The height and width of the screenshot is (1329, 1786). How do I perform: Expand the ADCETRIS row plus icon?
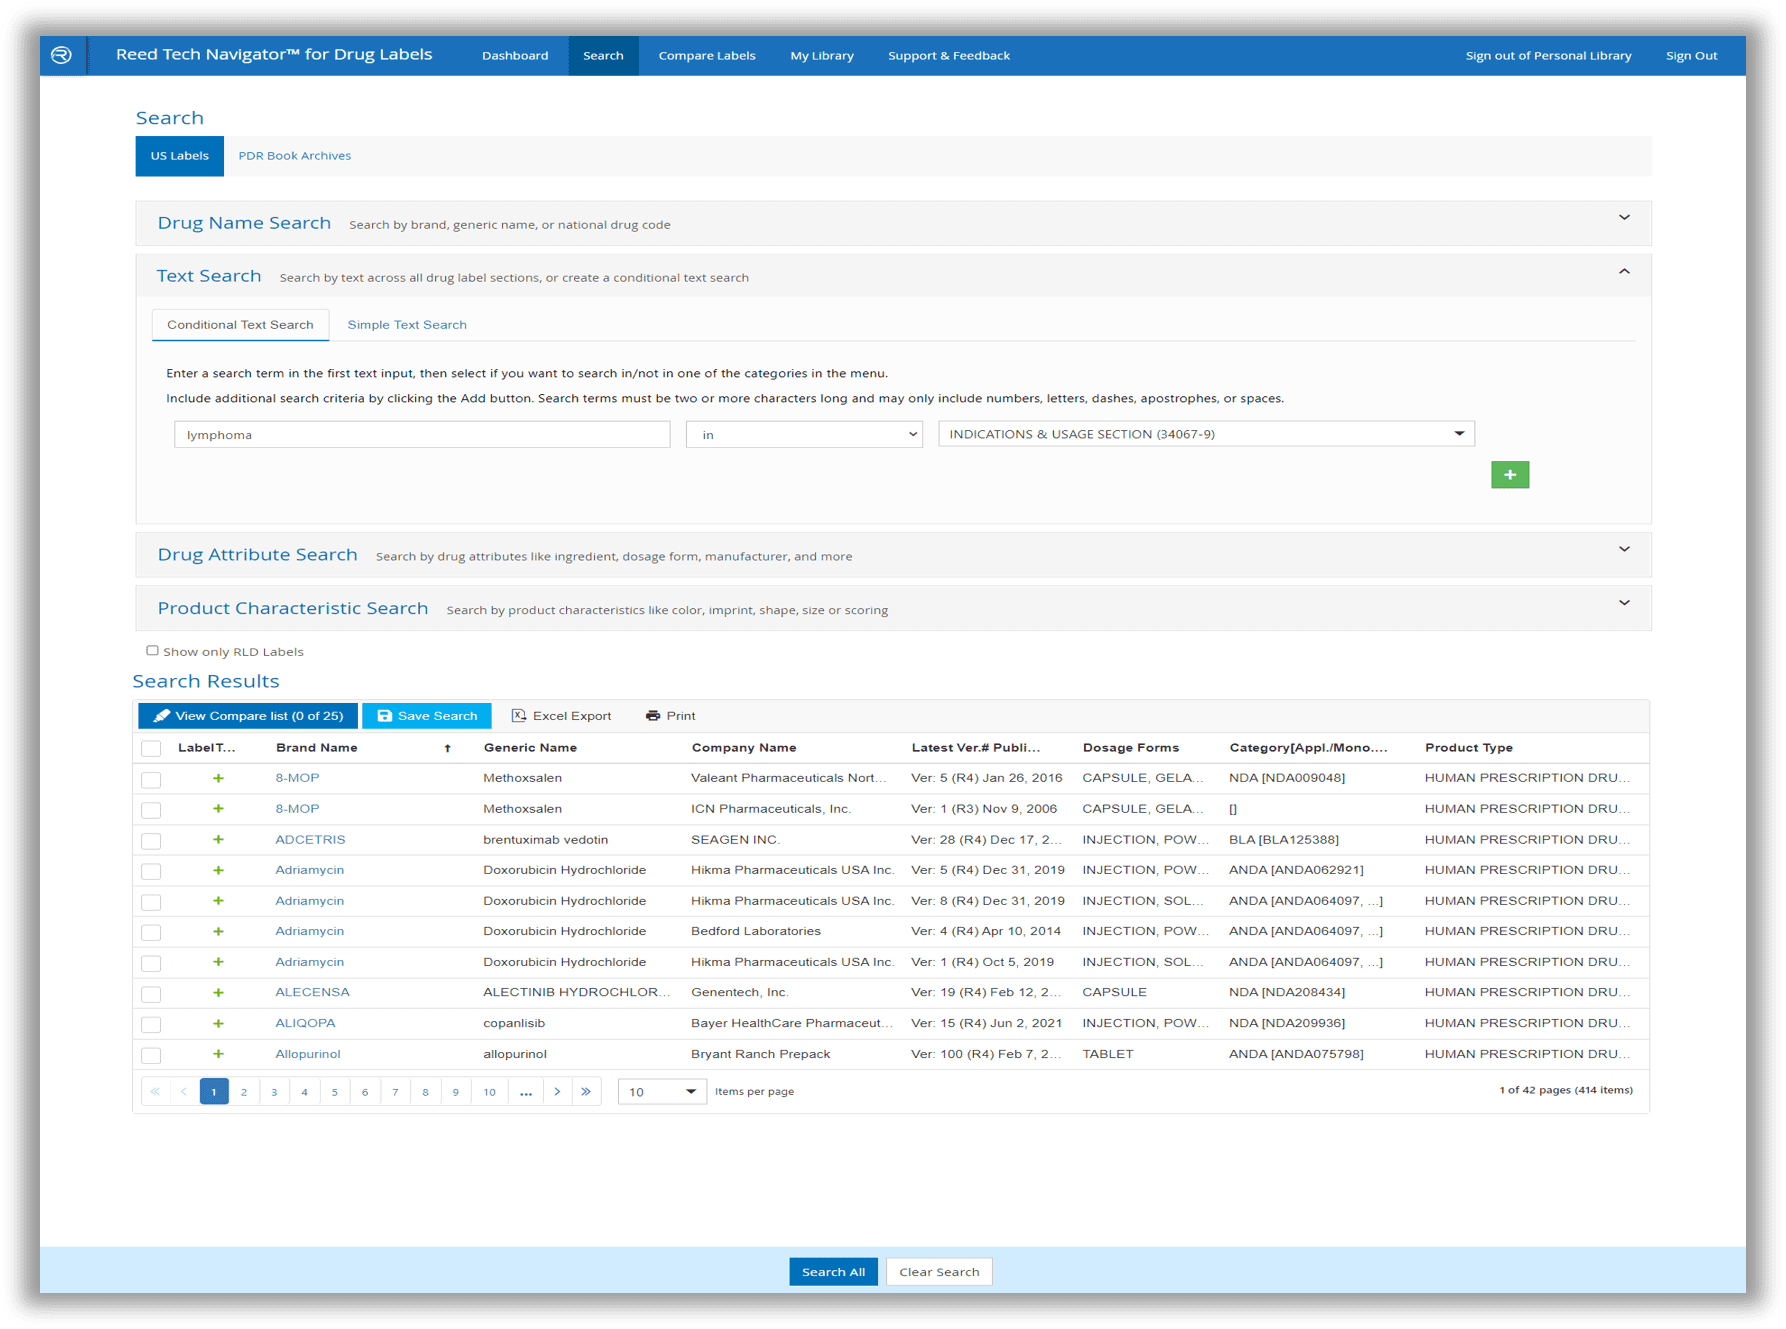[218, 839]
